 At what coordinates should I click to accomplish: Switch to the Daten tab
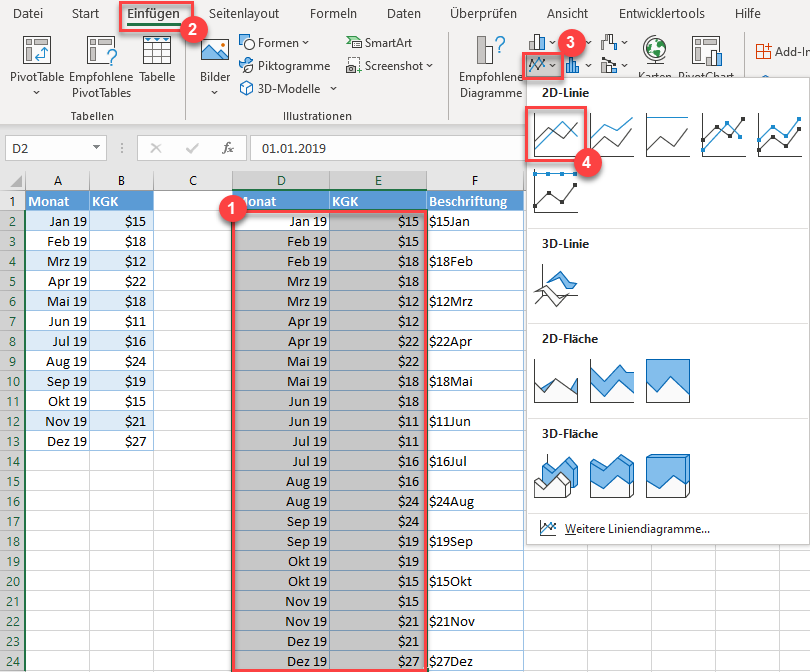coord(403,13)
